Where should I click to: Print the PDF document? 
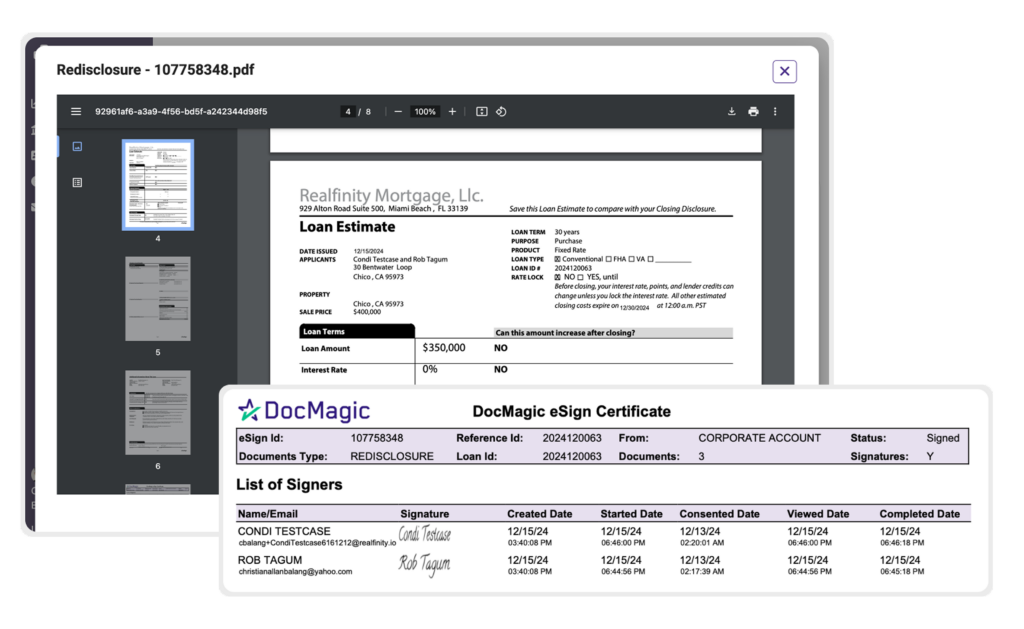tap(753, 112)
